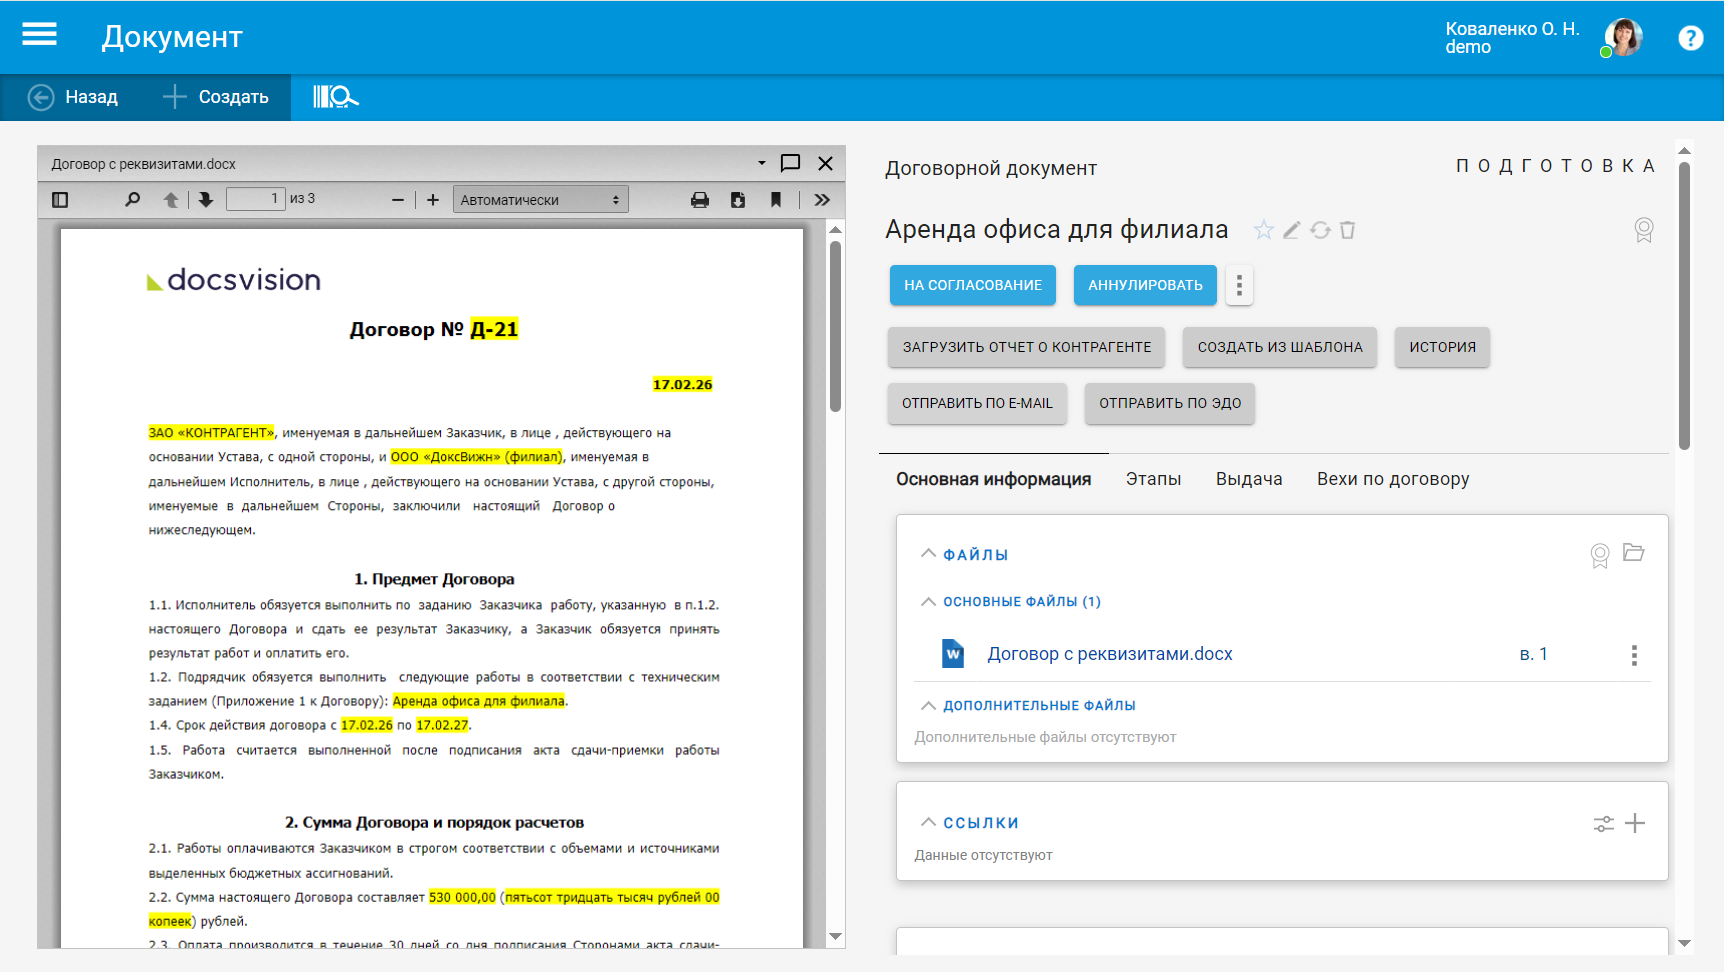Open the zoom level Автоматически dropdown
The image size is (1724, 972).
click(x=540, y=200)
